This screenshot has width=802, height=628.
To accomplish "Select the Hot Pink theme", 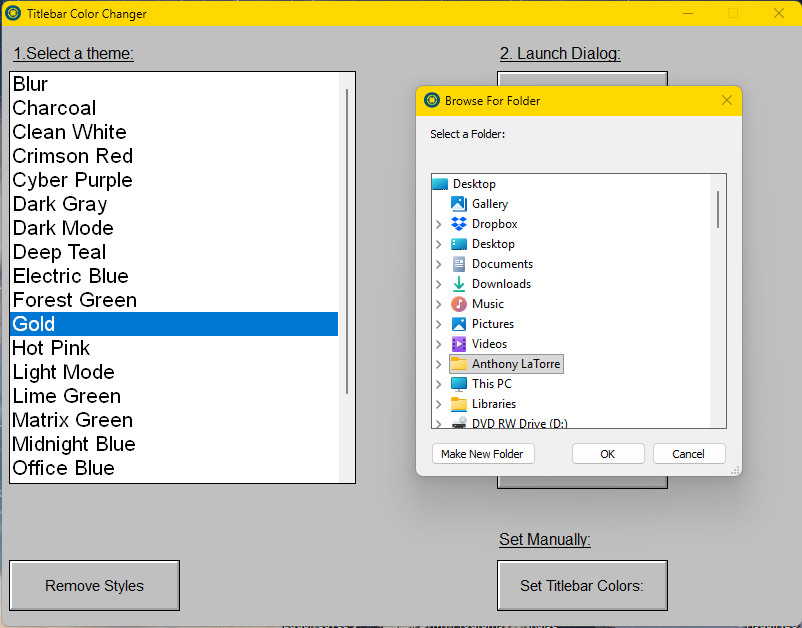I will coord(174,348).
